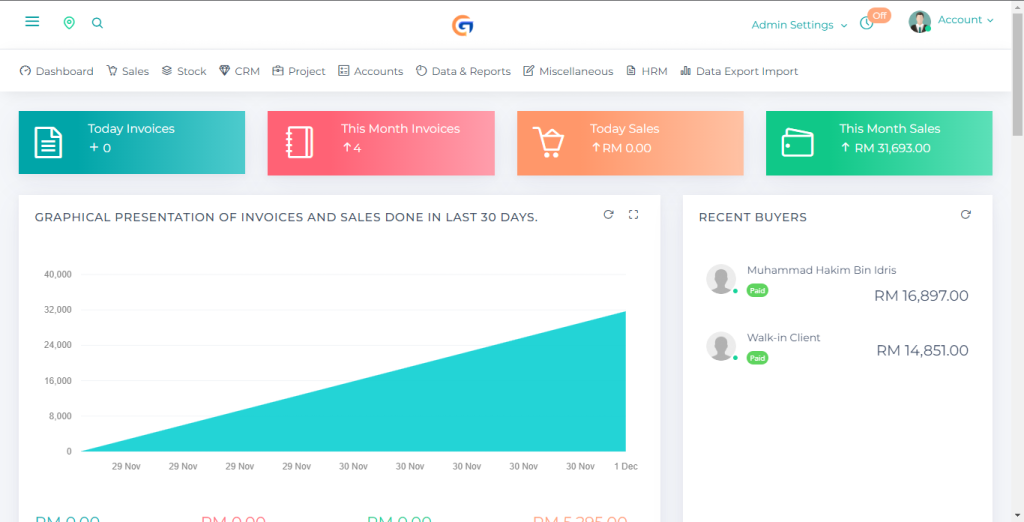
Task: Expand the Admin Settings dropdown
Action: click(x=799, y=25)
